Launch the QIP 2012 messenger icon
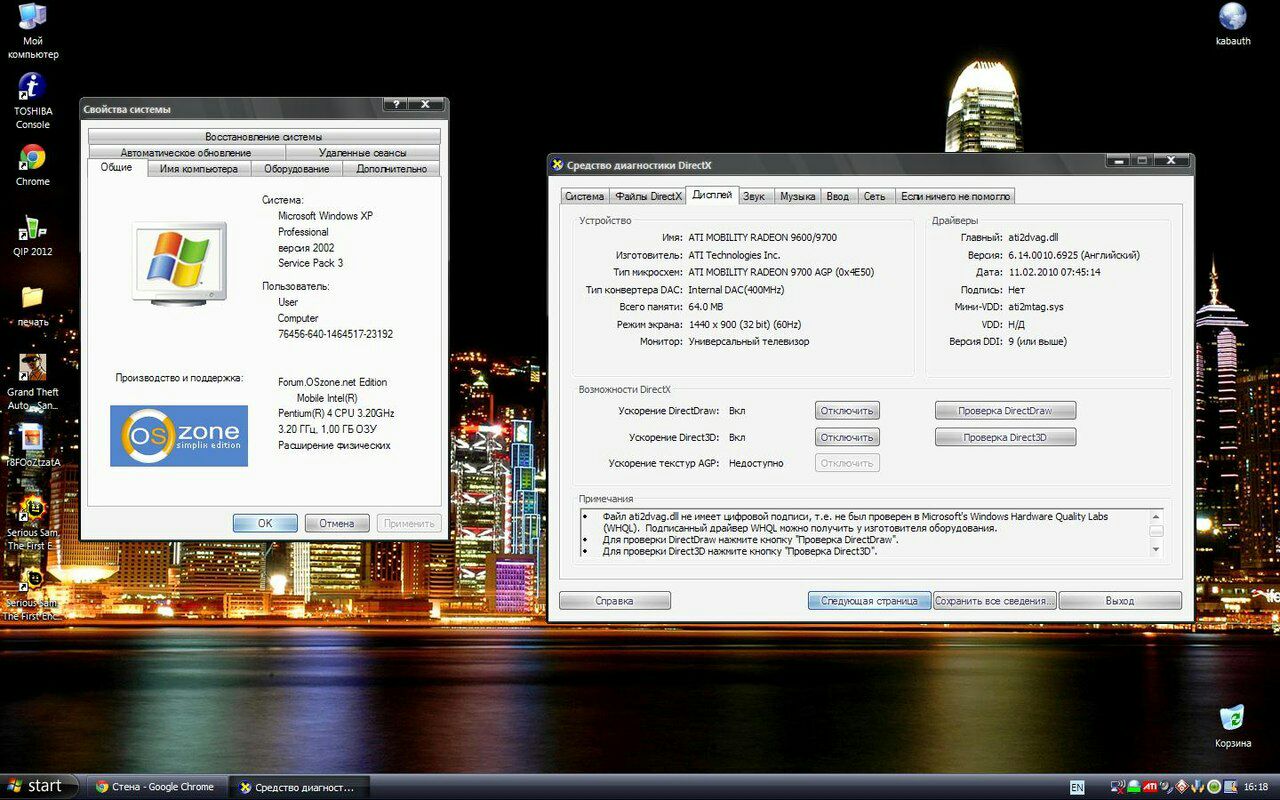This screenshot has height=800, width=1280. click(33, 236)
